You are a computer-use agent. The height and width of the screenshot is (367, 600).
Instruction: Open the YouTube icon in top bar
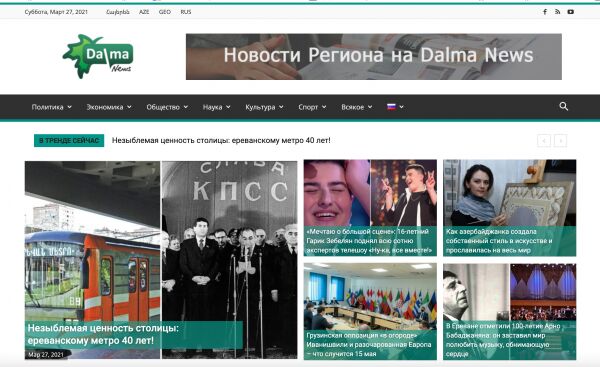pos(571,12)
